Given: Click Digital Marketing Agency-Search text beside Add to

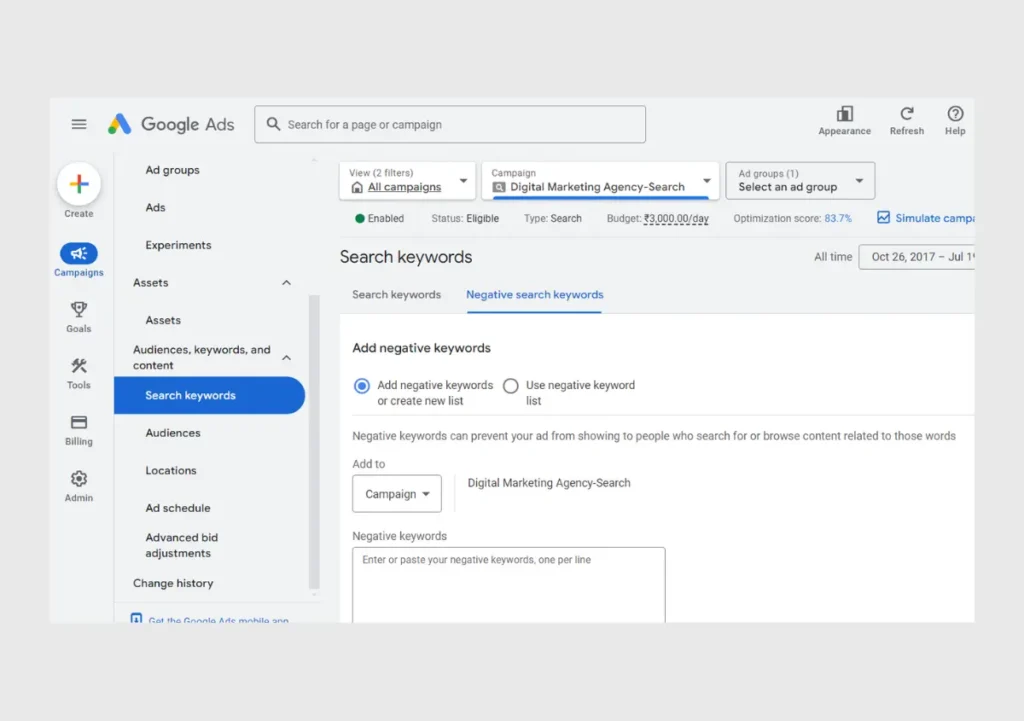Looking at the screenshot, I should click(549, 483).
